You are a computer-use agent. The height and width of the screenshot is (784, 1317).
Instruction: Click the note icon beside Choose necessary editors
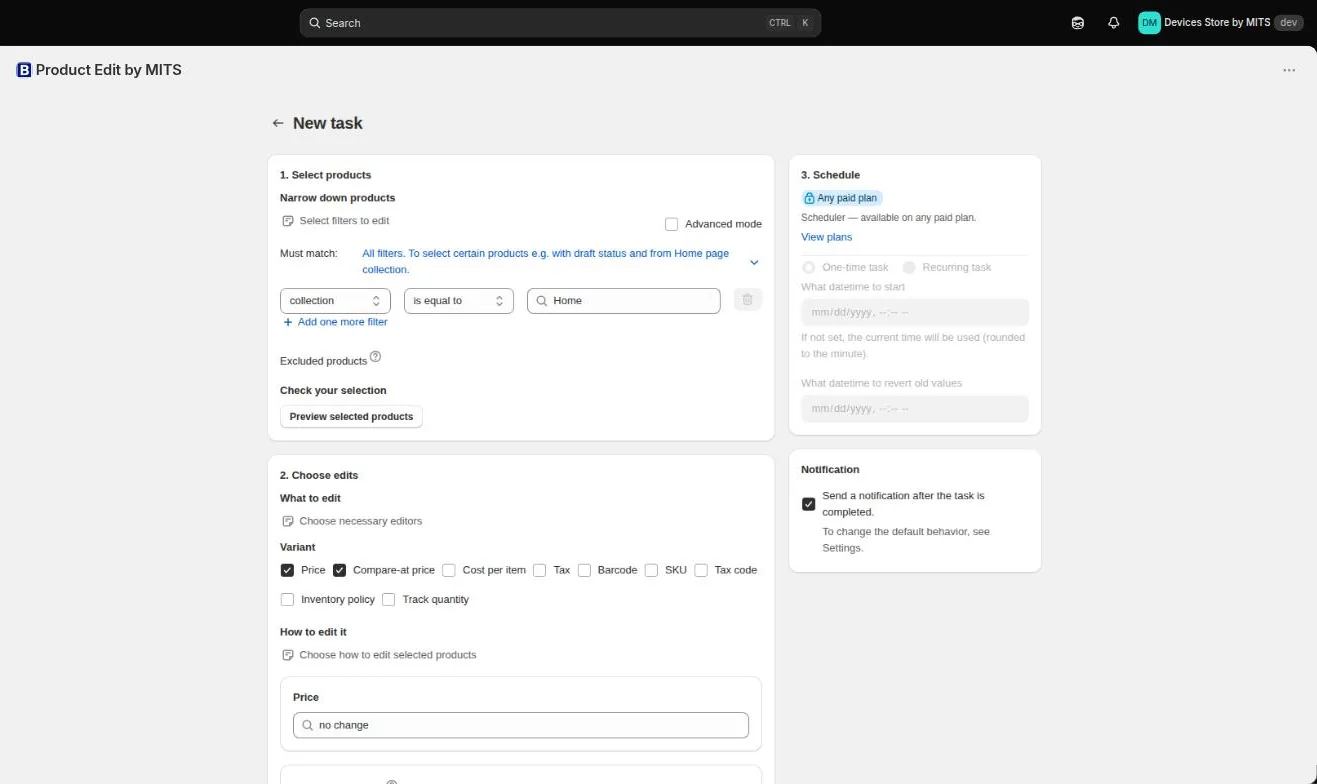point(288,521)
